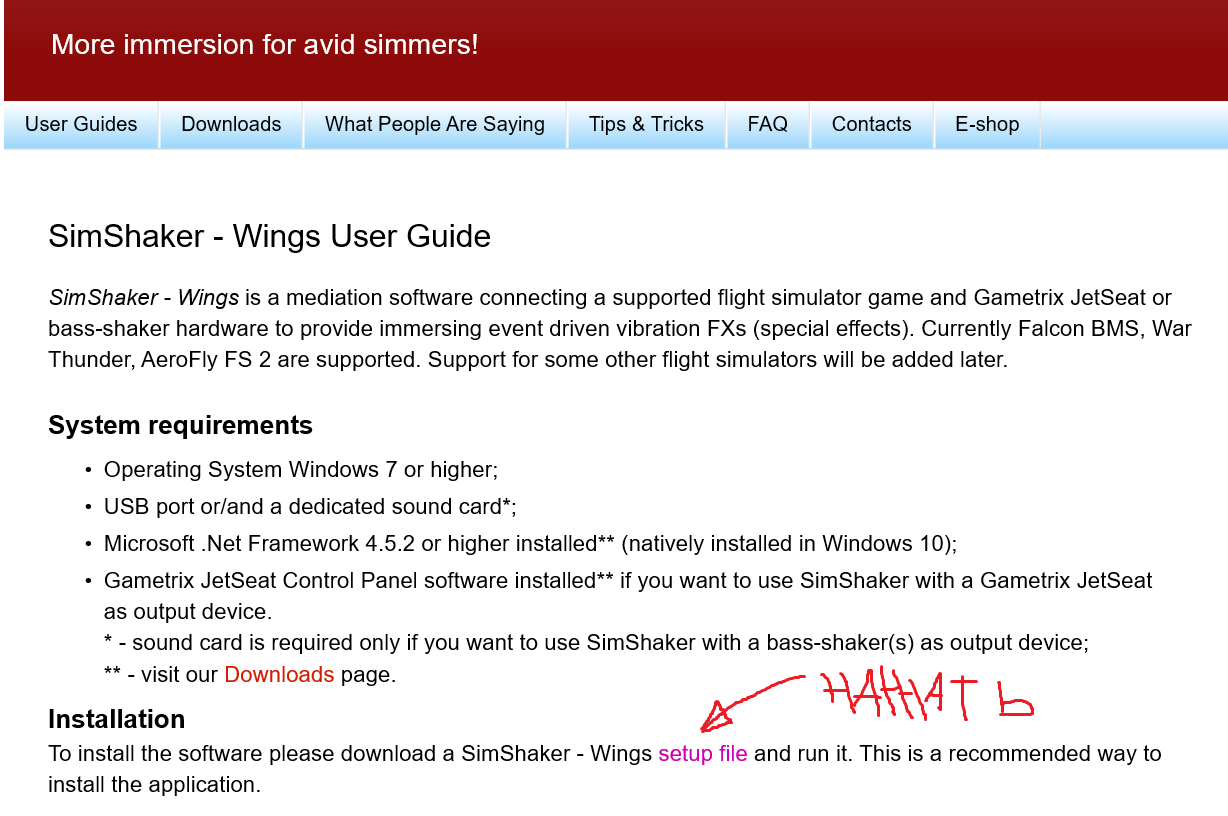Image resolution: width=1228 pixels, height=816 pixels.
Task: Open the E-shop menu item
Action: (987, 125)
